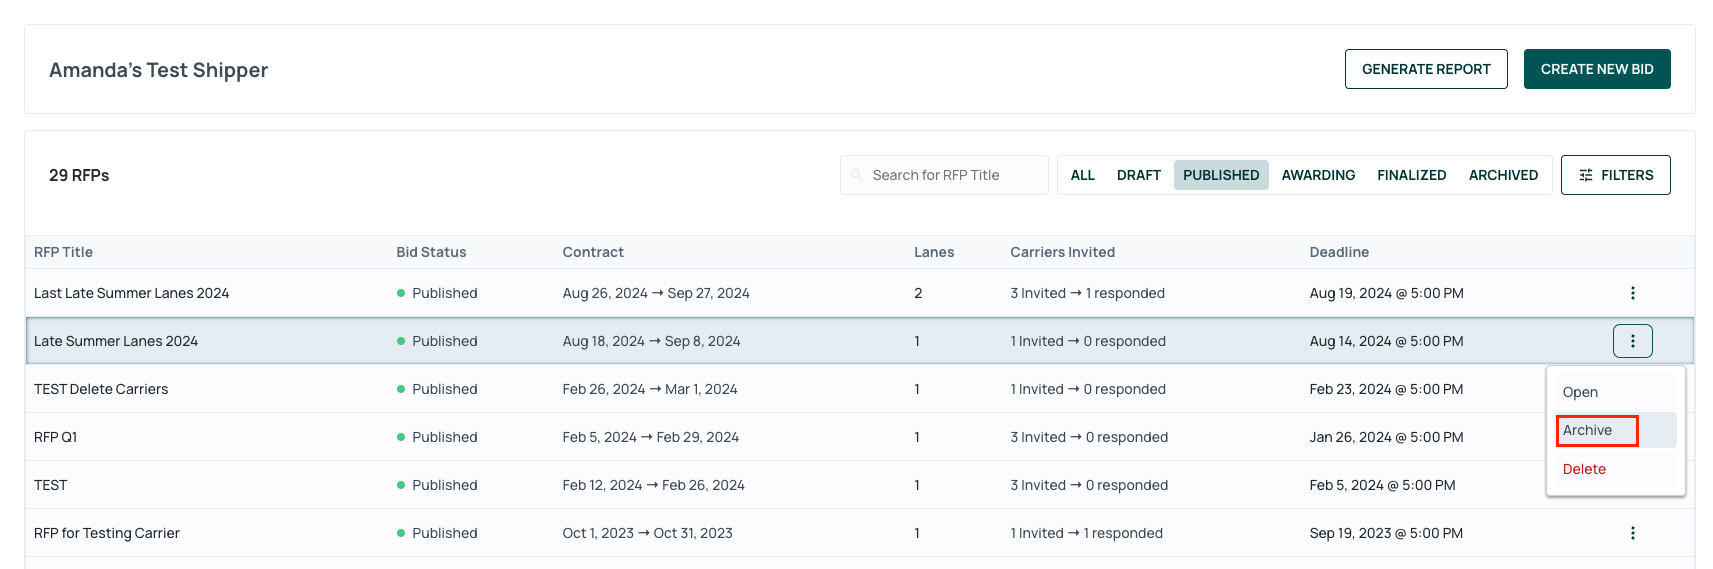
Task: Switch to AWARDING tab
Action: [1318, 175]
